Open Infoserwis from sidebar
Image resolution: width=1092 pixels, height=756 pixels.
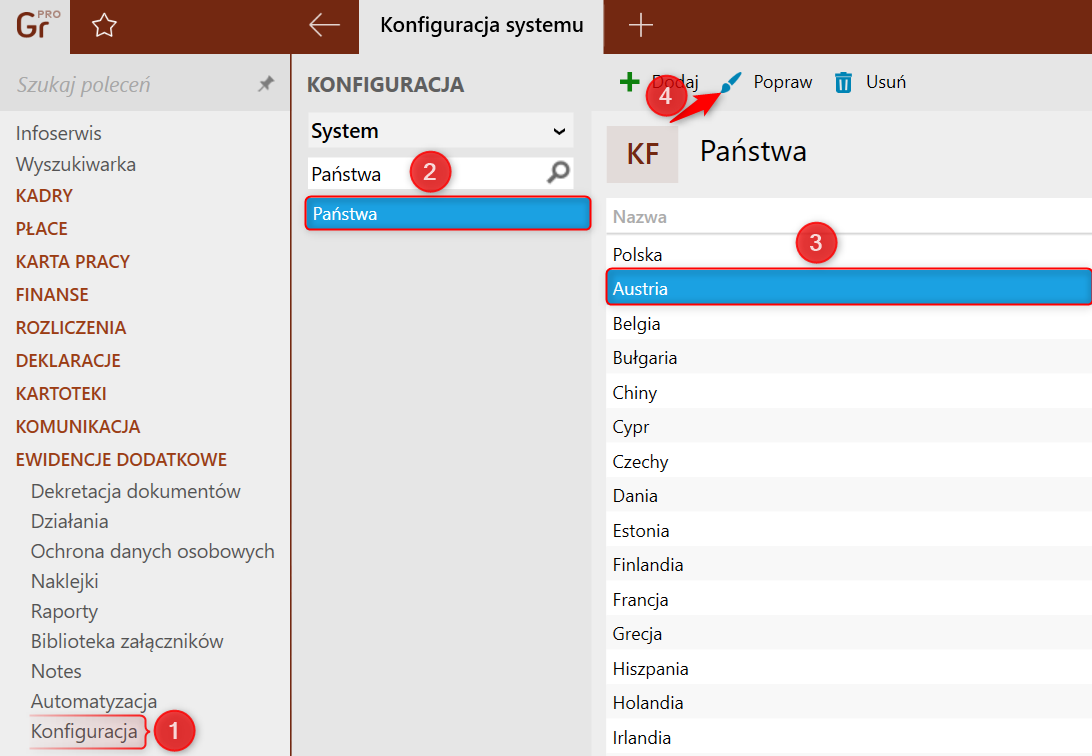click(x=58, y=133)
